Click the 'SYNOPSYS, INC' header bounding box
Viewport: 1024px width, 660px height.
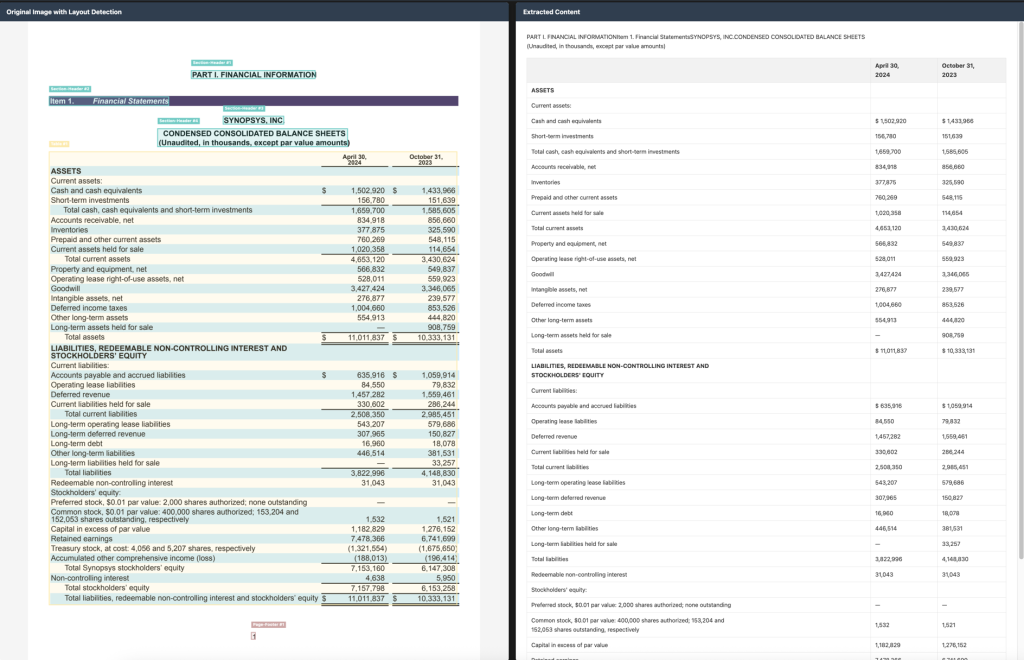tap(253, 120)
